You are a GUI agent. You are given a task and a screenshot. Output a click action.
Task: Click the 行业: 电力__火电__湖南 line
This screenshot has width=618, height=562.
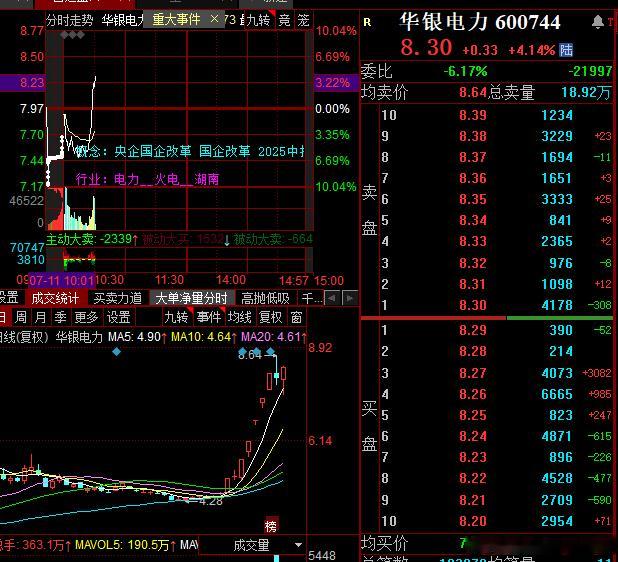(147, 179)
